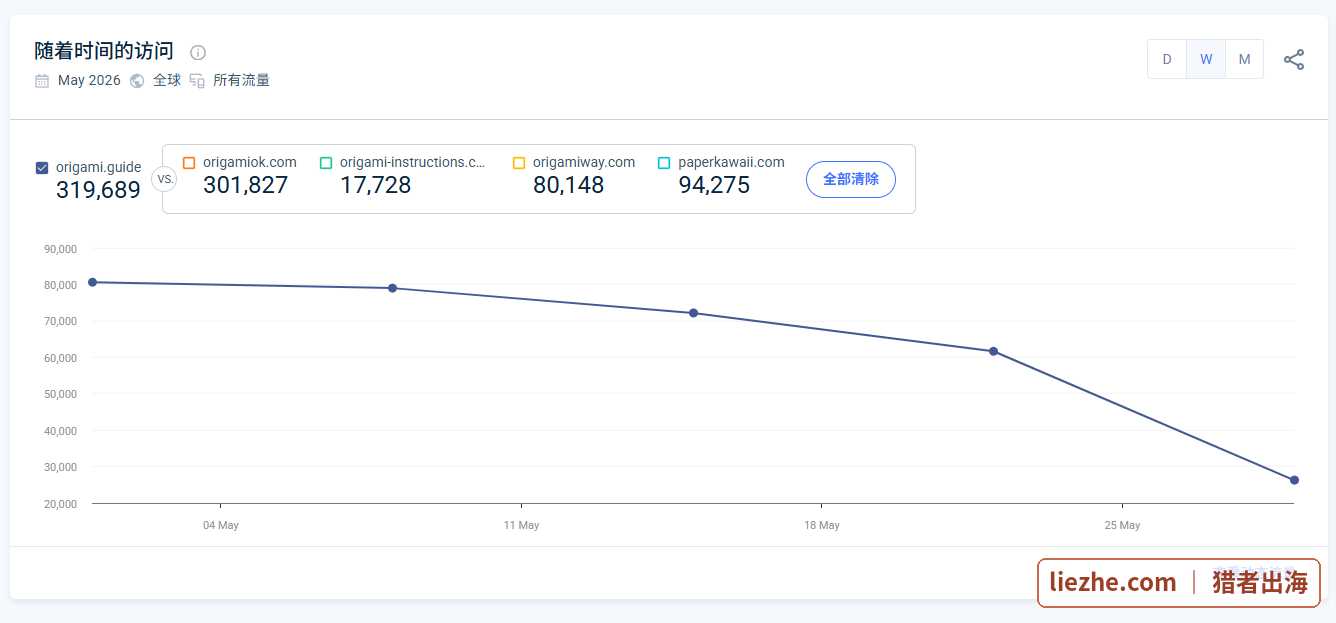Click the data point near 25 May drop
Viewport: 1336px width, 623px height.
pos(993,351)
